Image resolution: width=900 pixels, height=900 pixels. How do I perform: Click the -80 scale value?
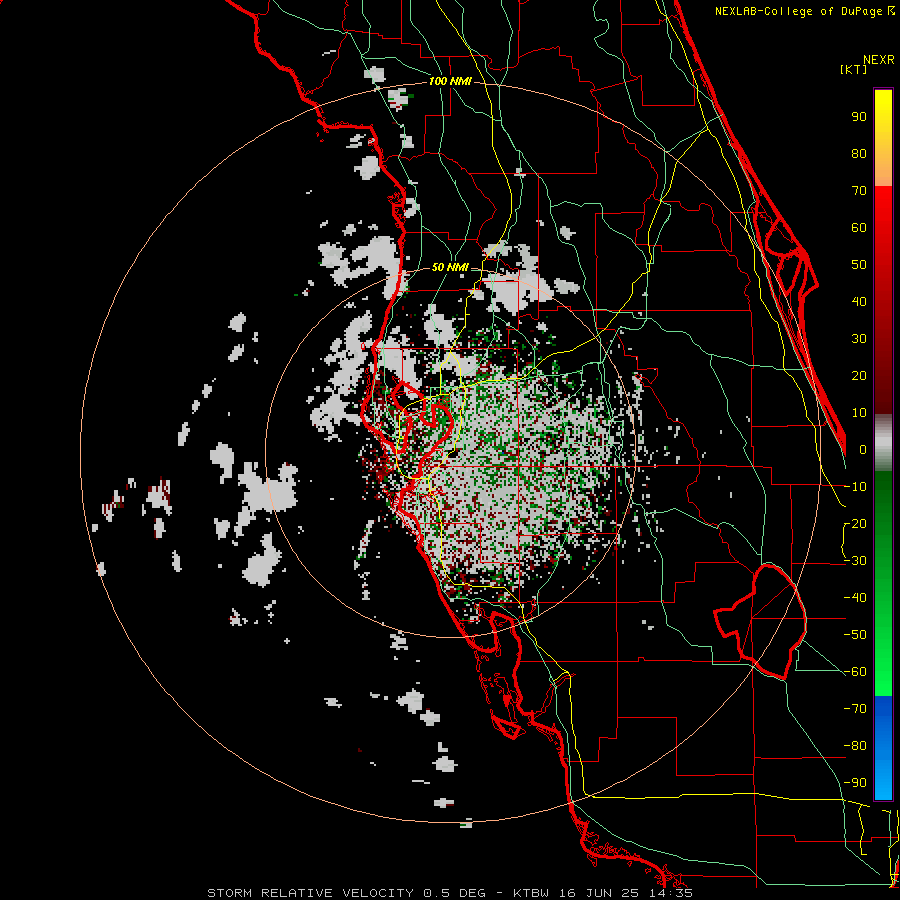click(x=855, y=746)
